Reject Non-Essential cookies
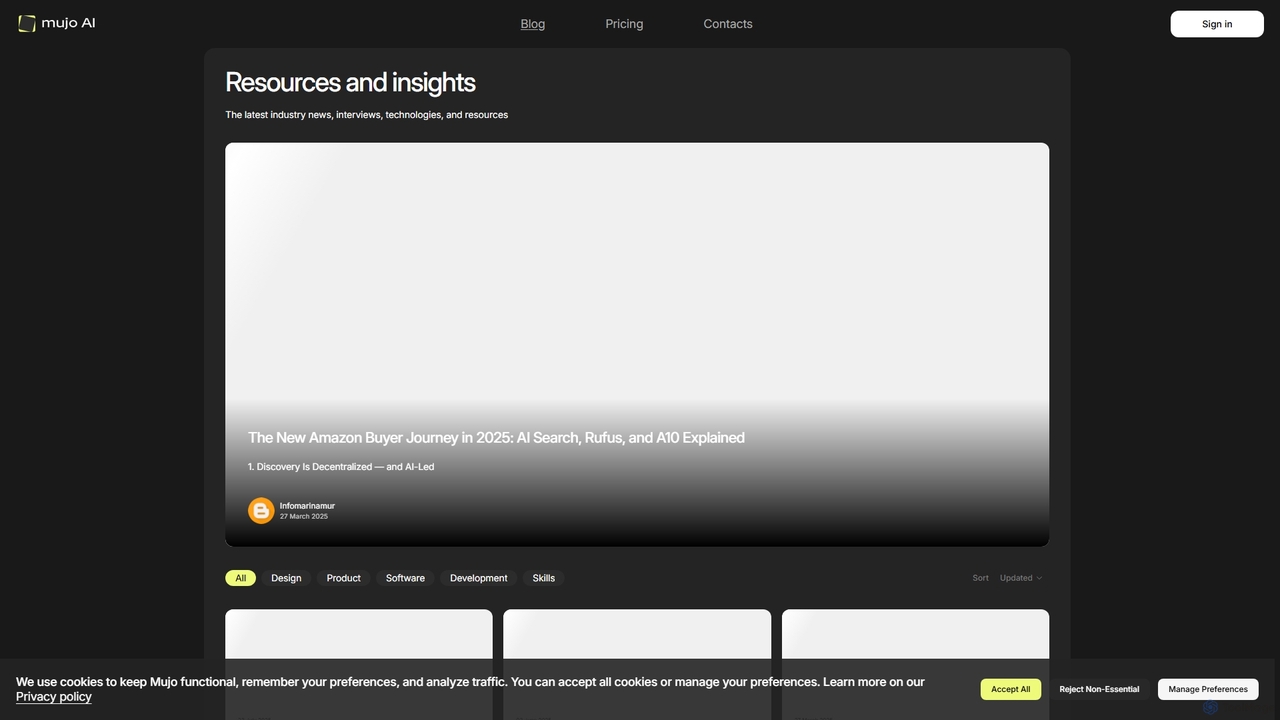Viewport: 1280px width, 720px height. coord(1099,689)
